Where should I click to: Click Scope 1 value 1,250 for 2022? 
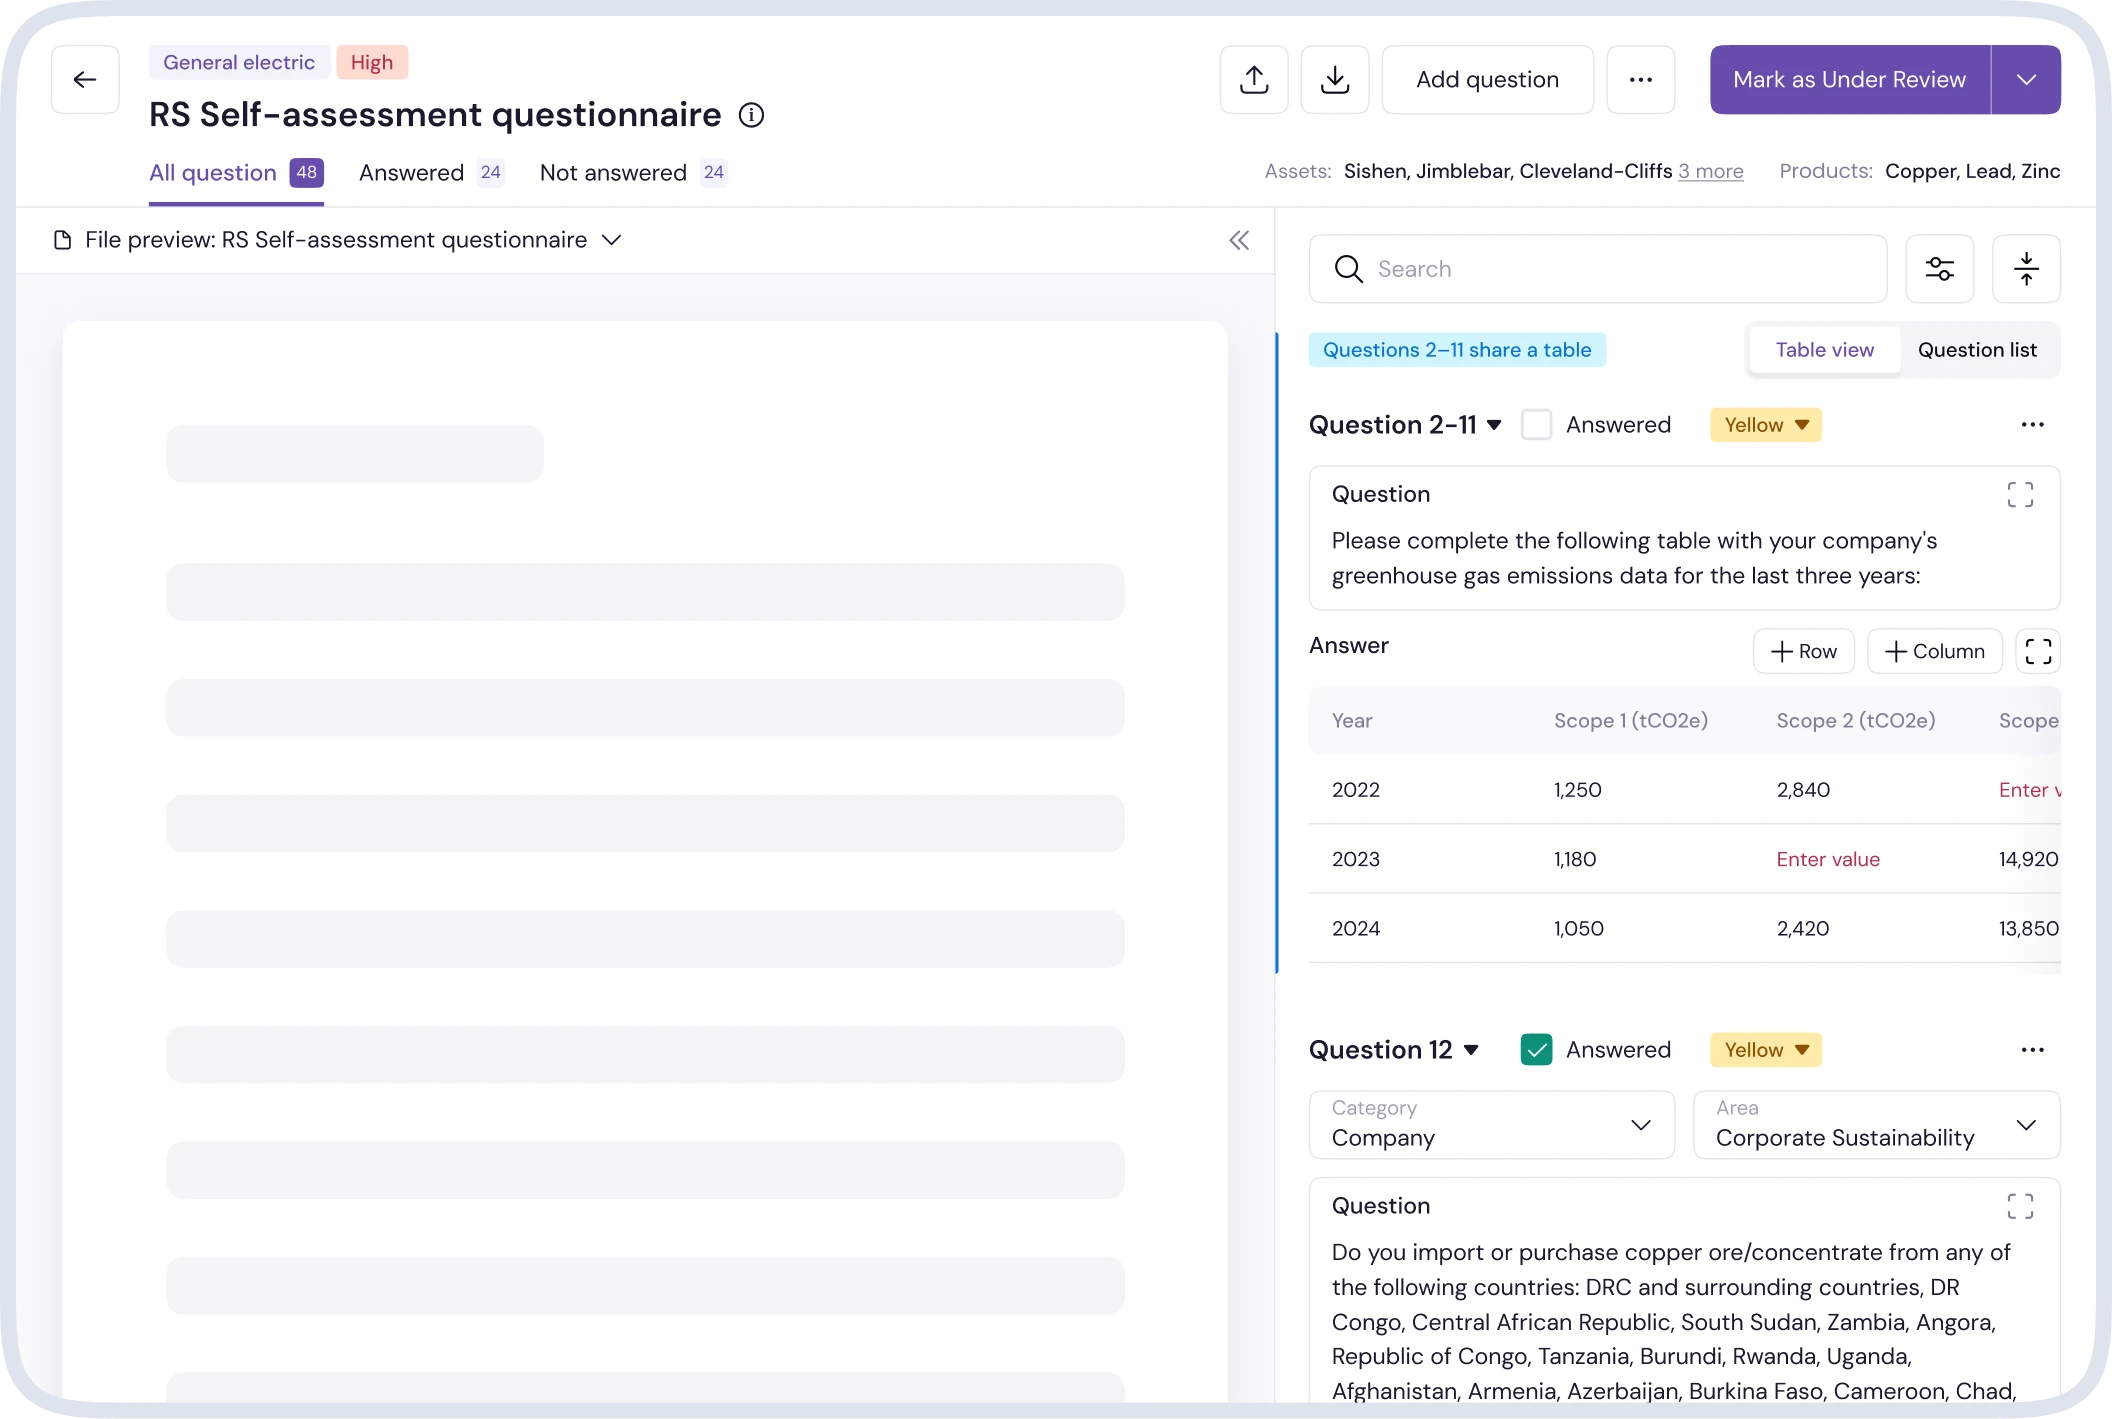[x=1578, y=790]
